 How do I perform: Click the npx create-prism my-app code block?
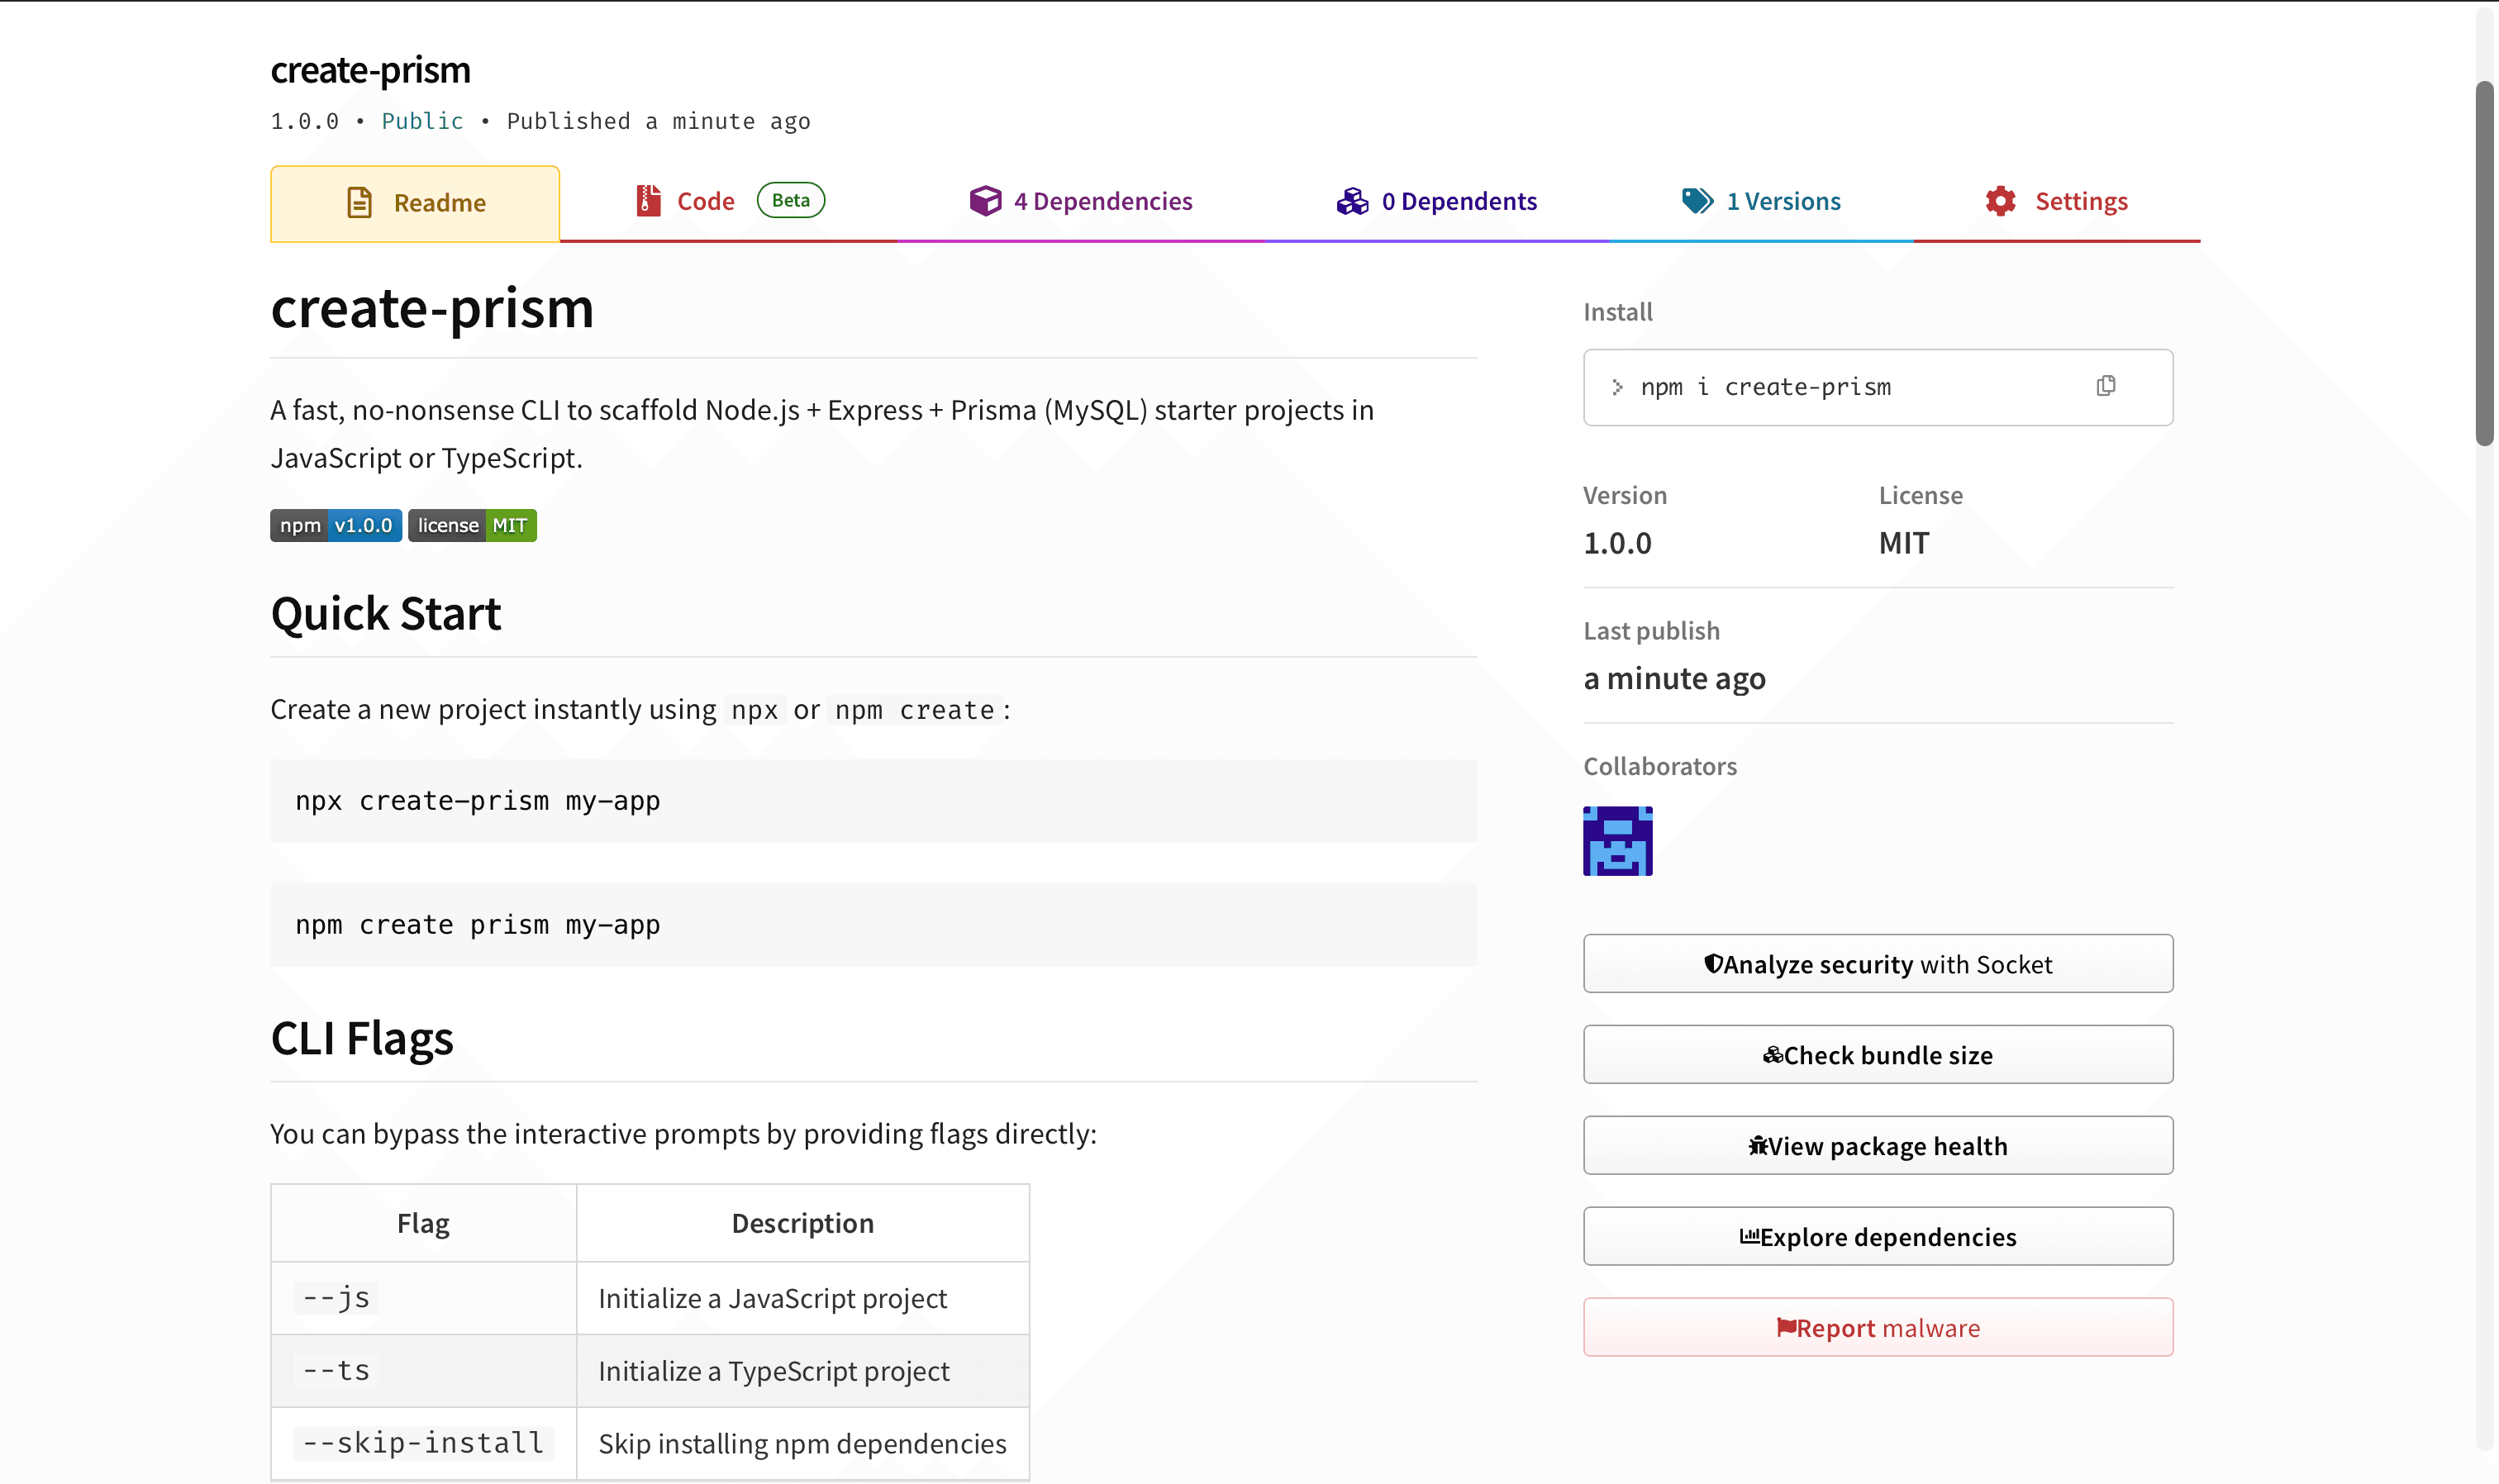(873, 801)
